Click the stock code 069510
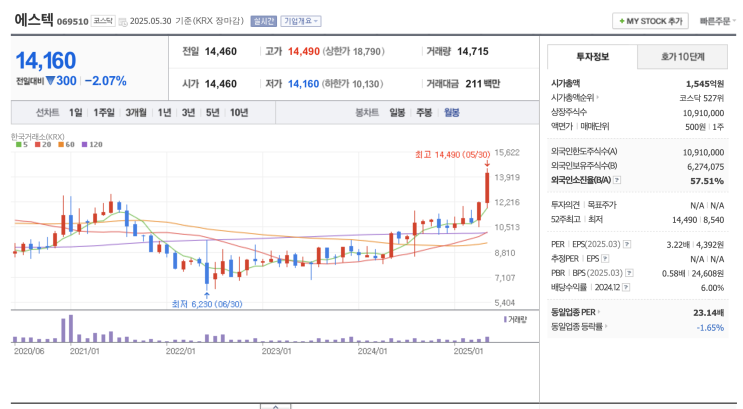743x409 pixels. (x=72, y=22)
